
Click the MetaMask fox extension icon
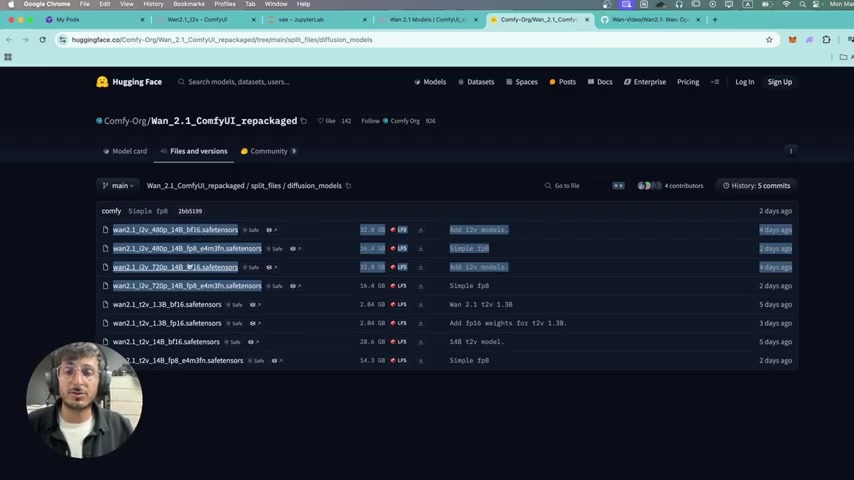[792, 40]
